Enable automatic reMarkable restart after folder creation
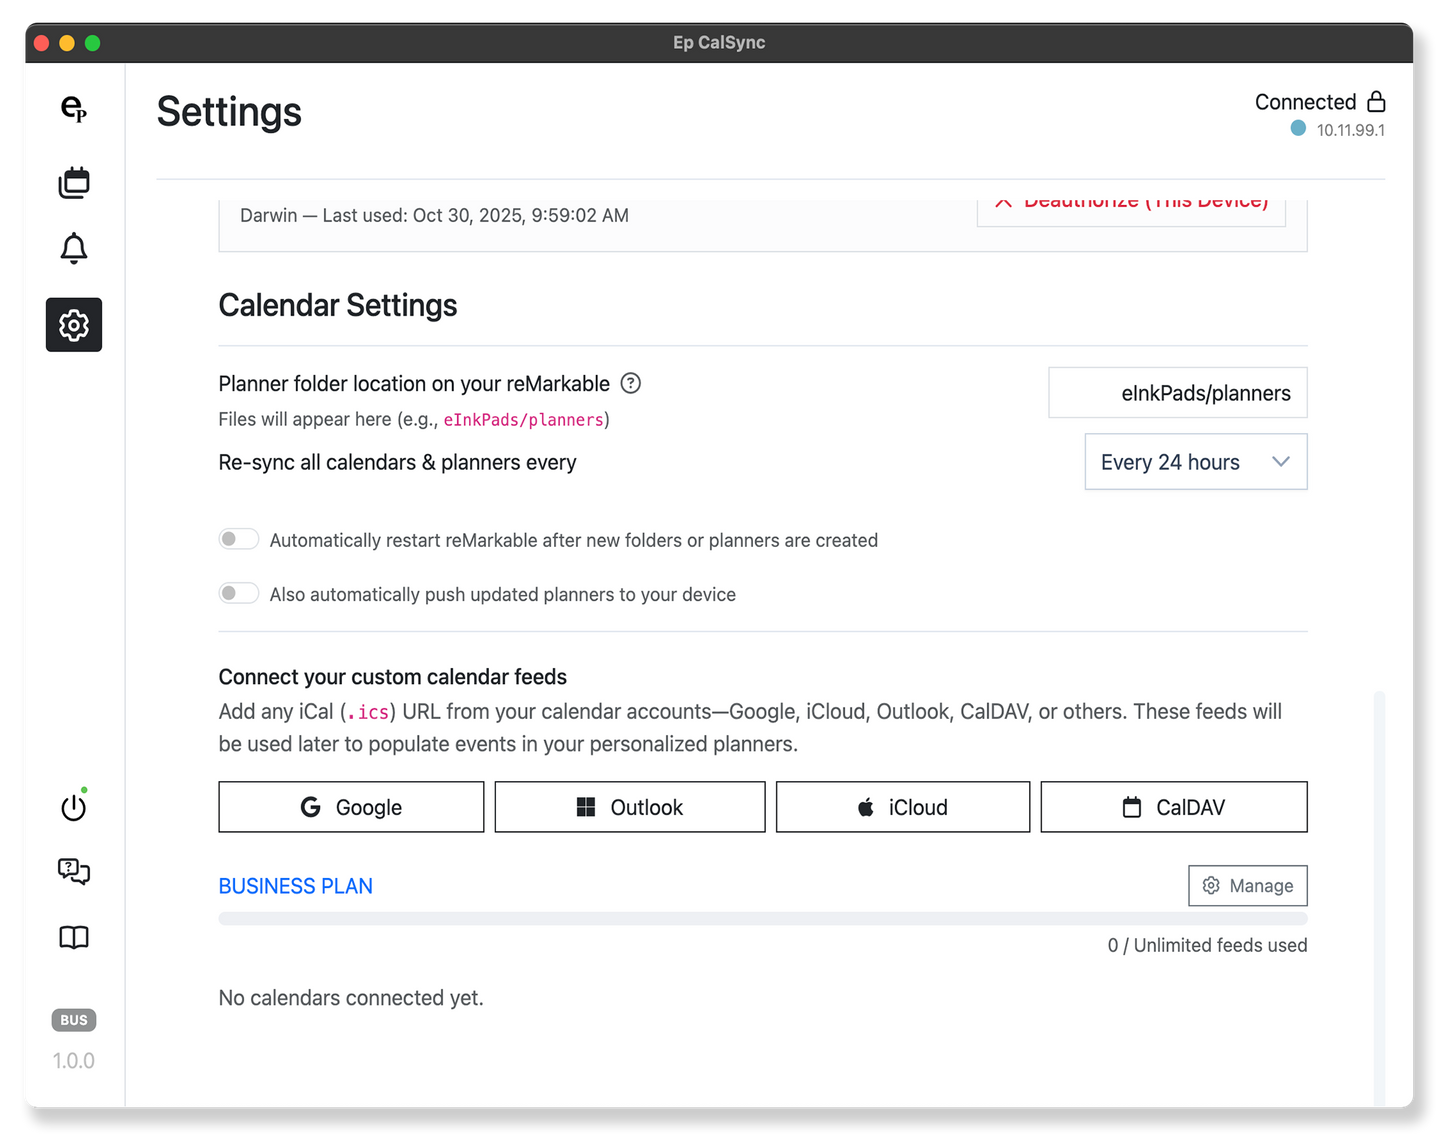Viewport: 1445px width, 1142px height. (x=238, y=538)
